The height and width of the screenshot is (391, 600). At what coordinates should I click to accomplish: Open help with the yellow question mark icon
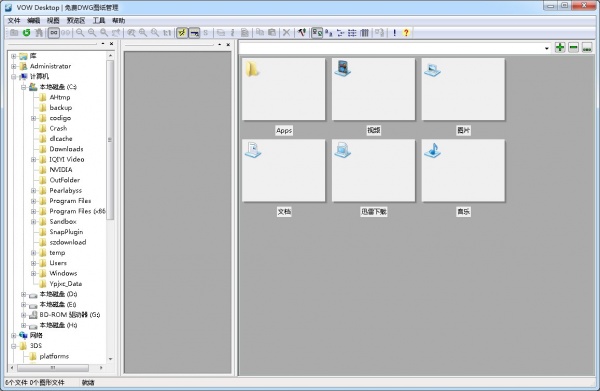(x=406, y=33)
